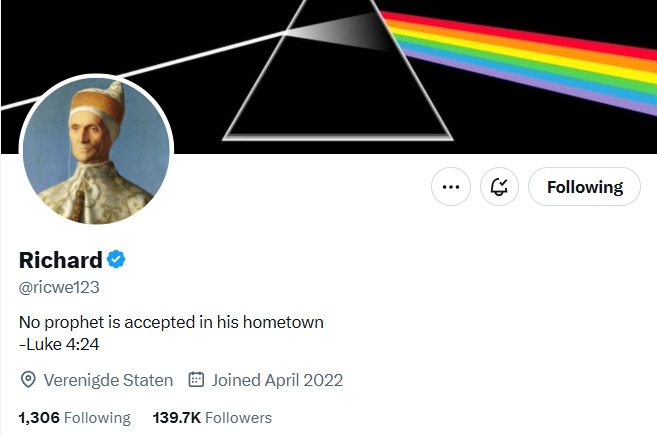View the 139.7K Followers list
657x436 pixels.
pyautogui.click(x=212, y=418)
